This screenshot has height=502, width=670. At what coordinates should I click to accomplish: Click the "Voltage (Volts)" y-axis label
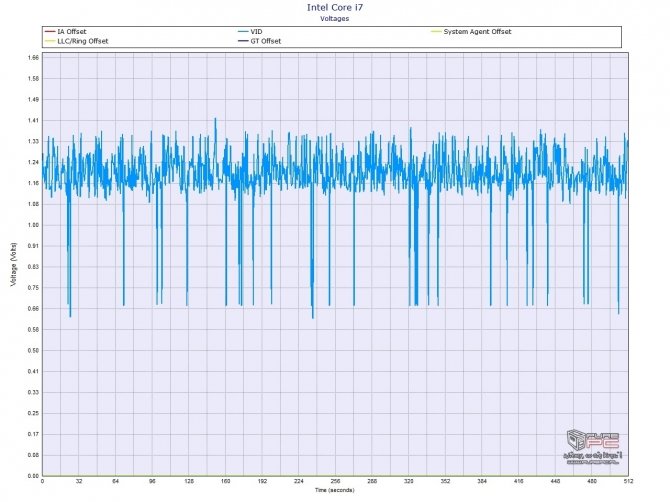[x=14, y=264]
